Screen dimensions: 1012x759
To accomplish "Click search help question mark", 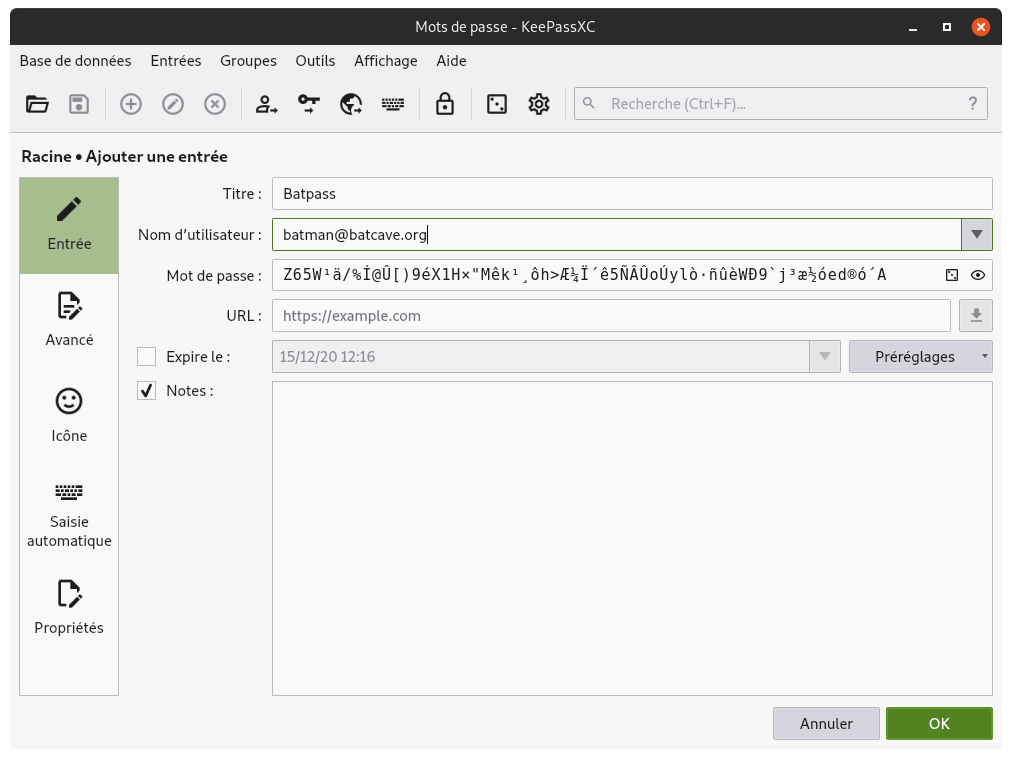I will (x=973, y=103).
